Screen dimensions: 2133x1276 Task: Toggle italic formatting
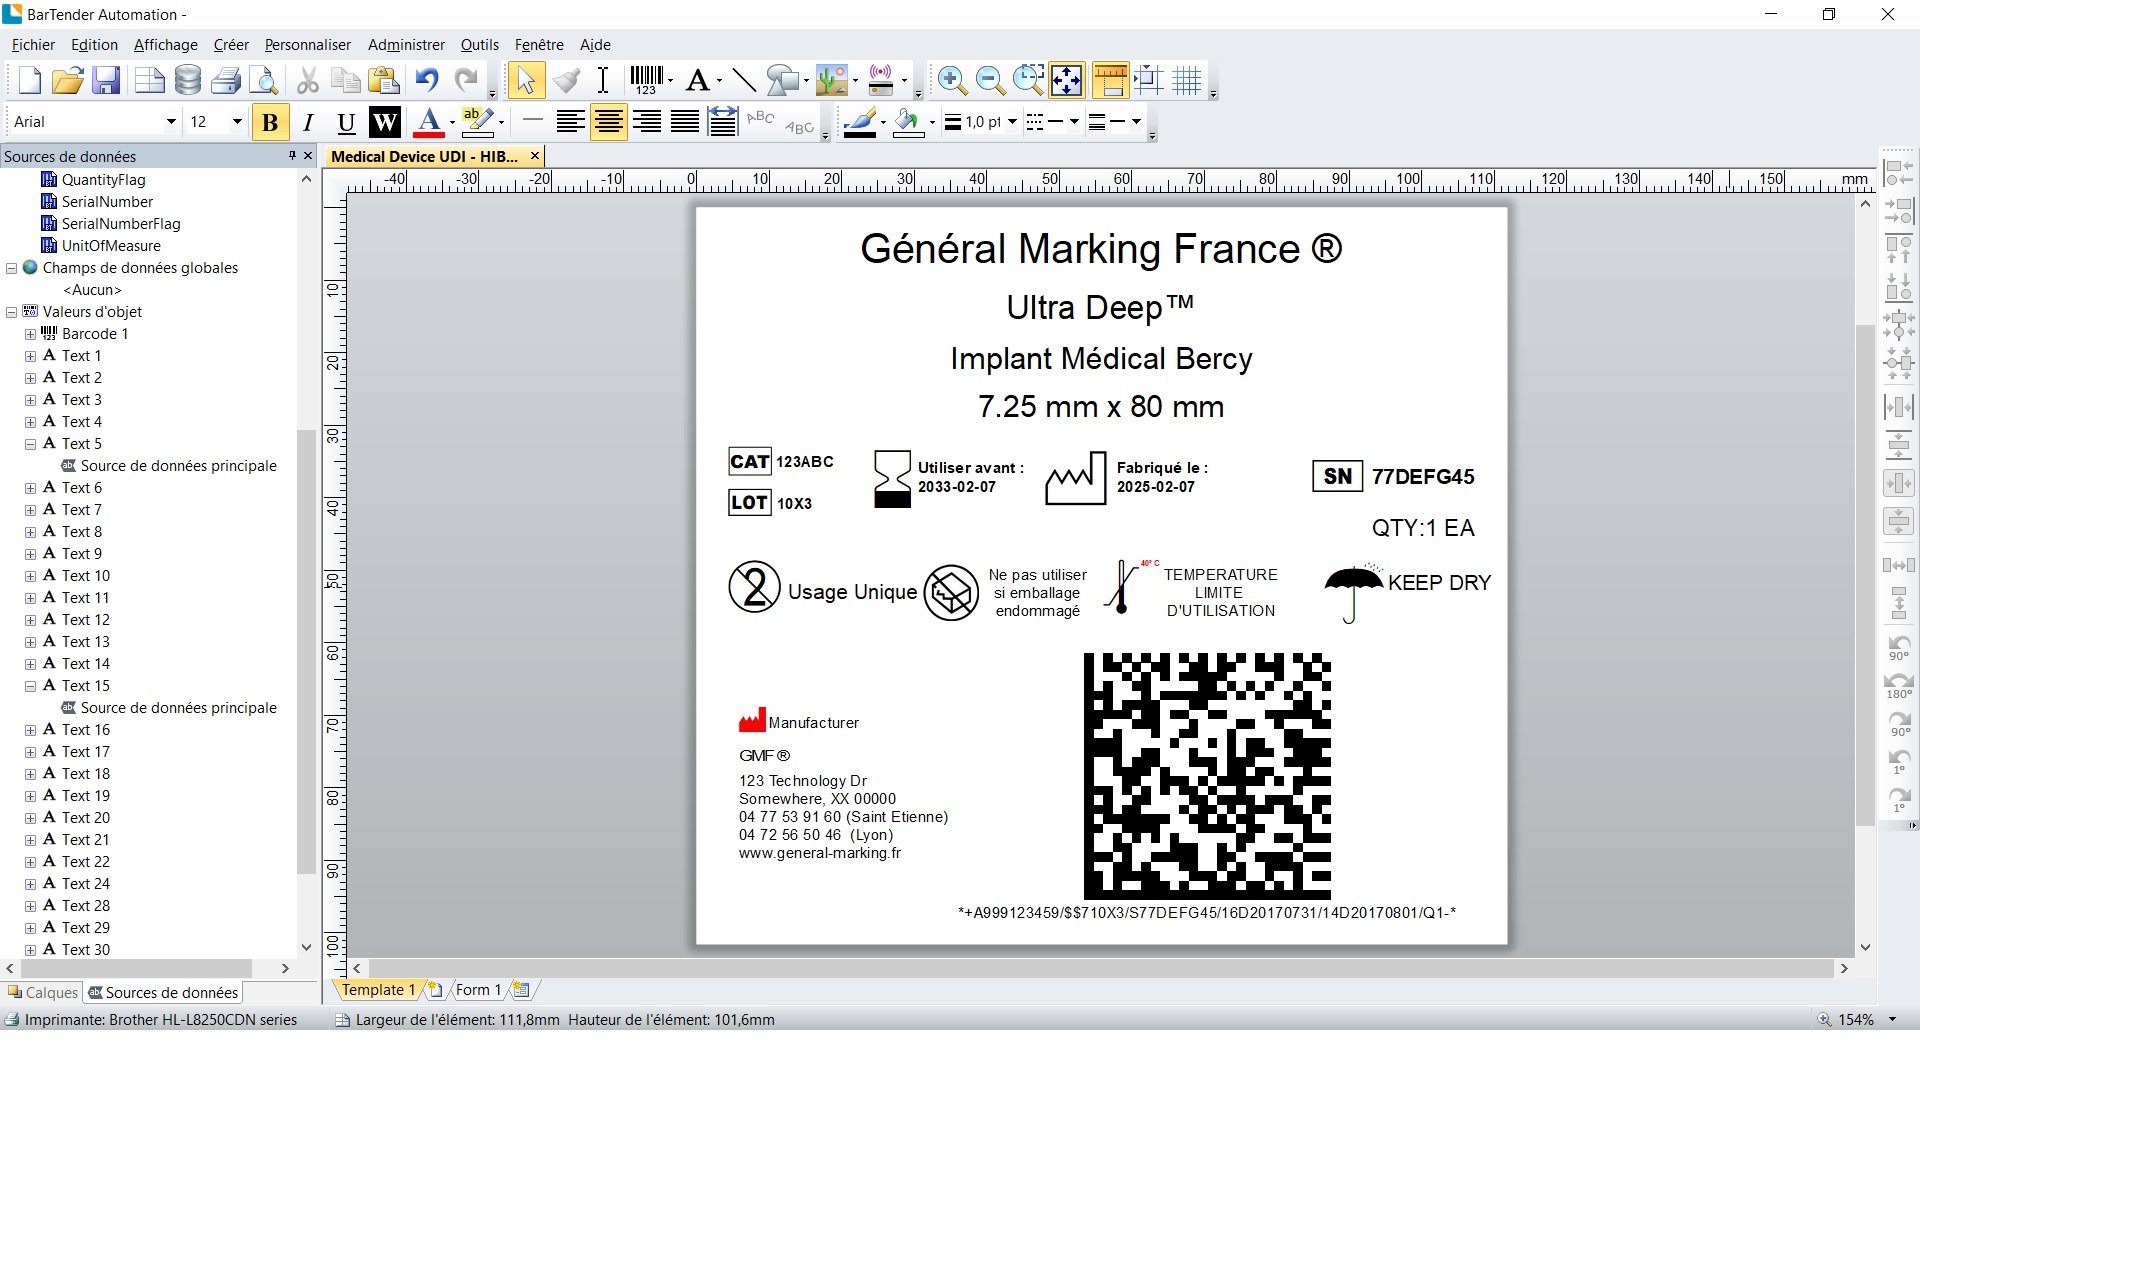308,122
